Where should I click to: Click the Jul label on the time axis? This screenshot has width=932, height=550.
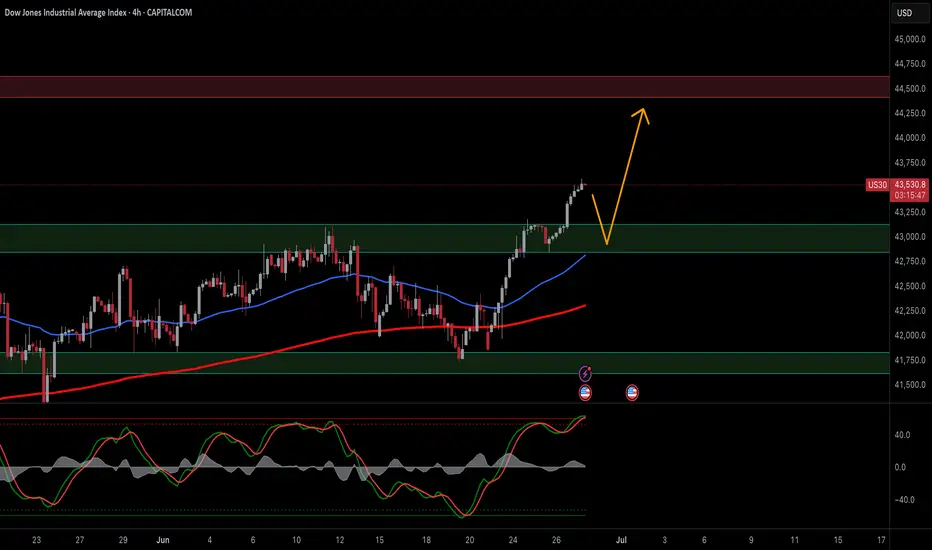pyautogui.click(x=621, y=540)
